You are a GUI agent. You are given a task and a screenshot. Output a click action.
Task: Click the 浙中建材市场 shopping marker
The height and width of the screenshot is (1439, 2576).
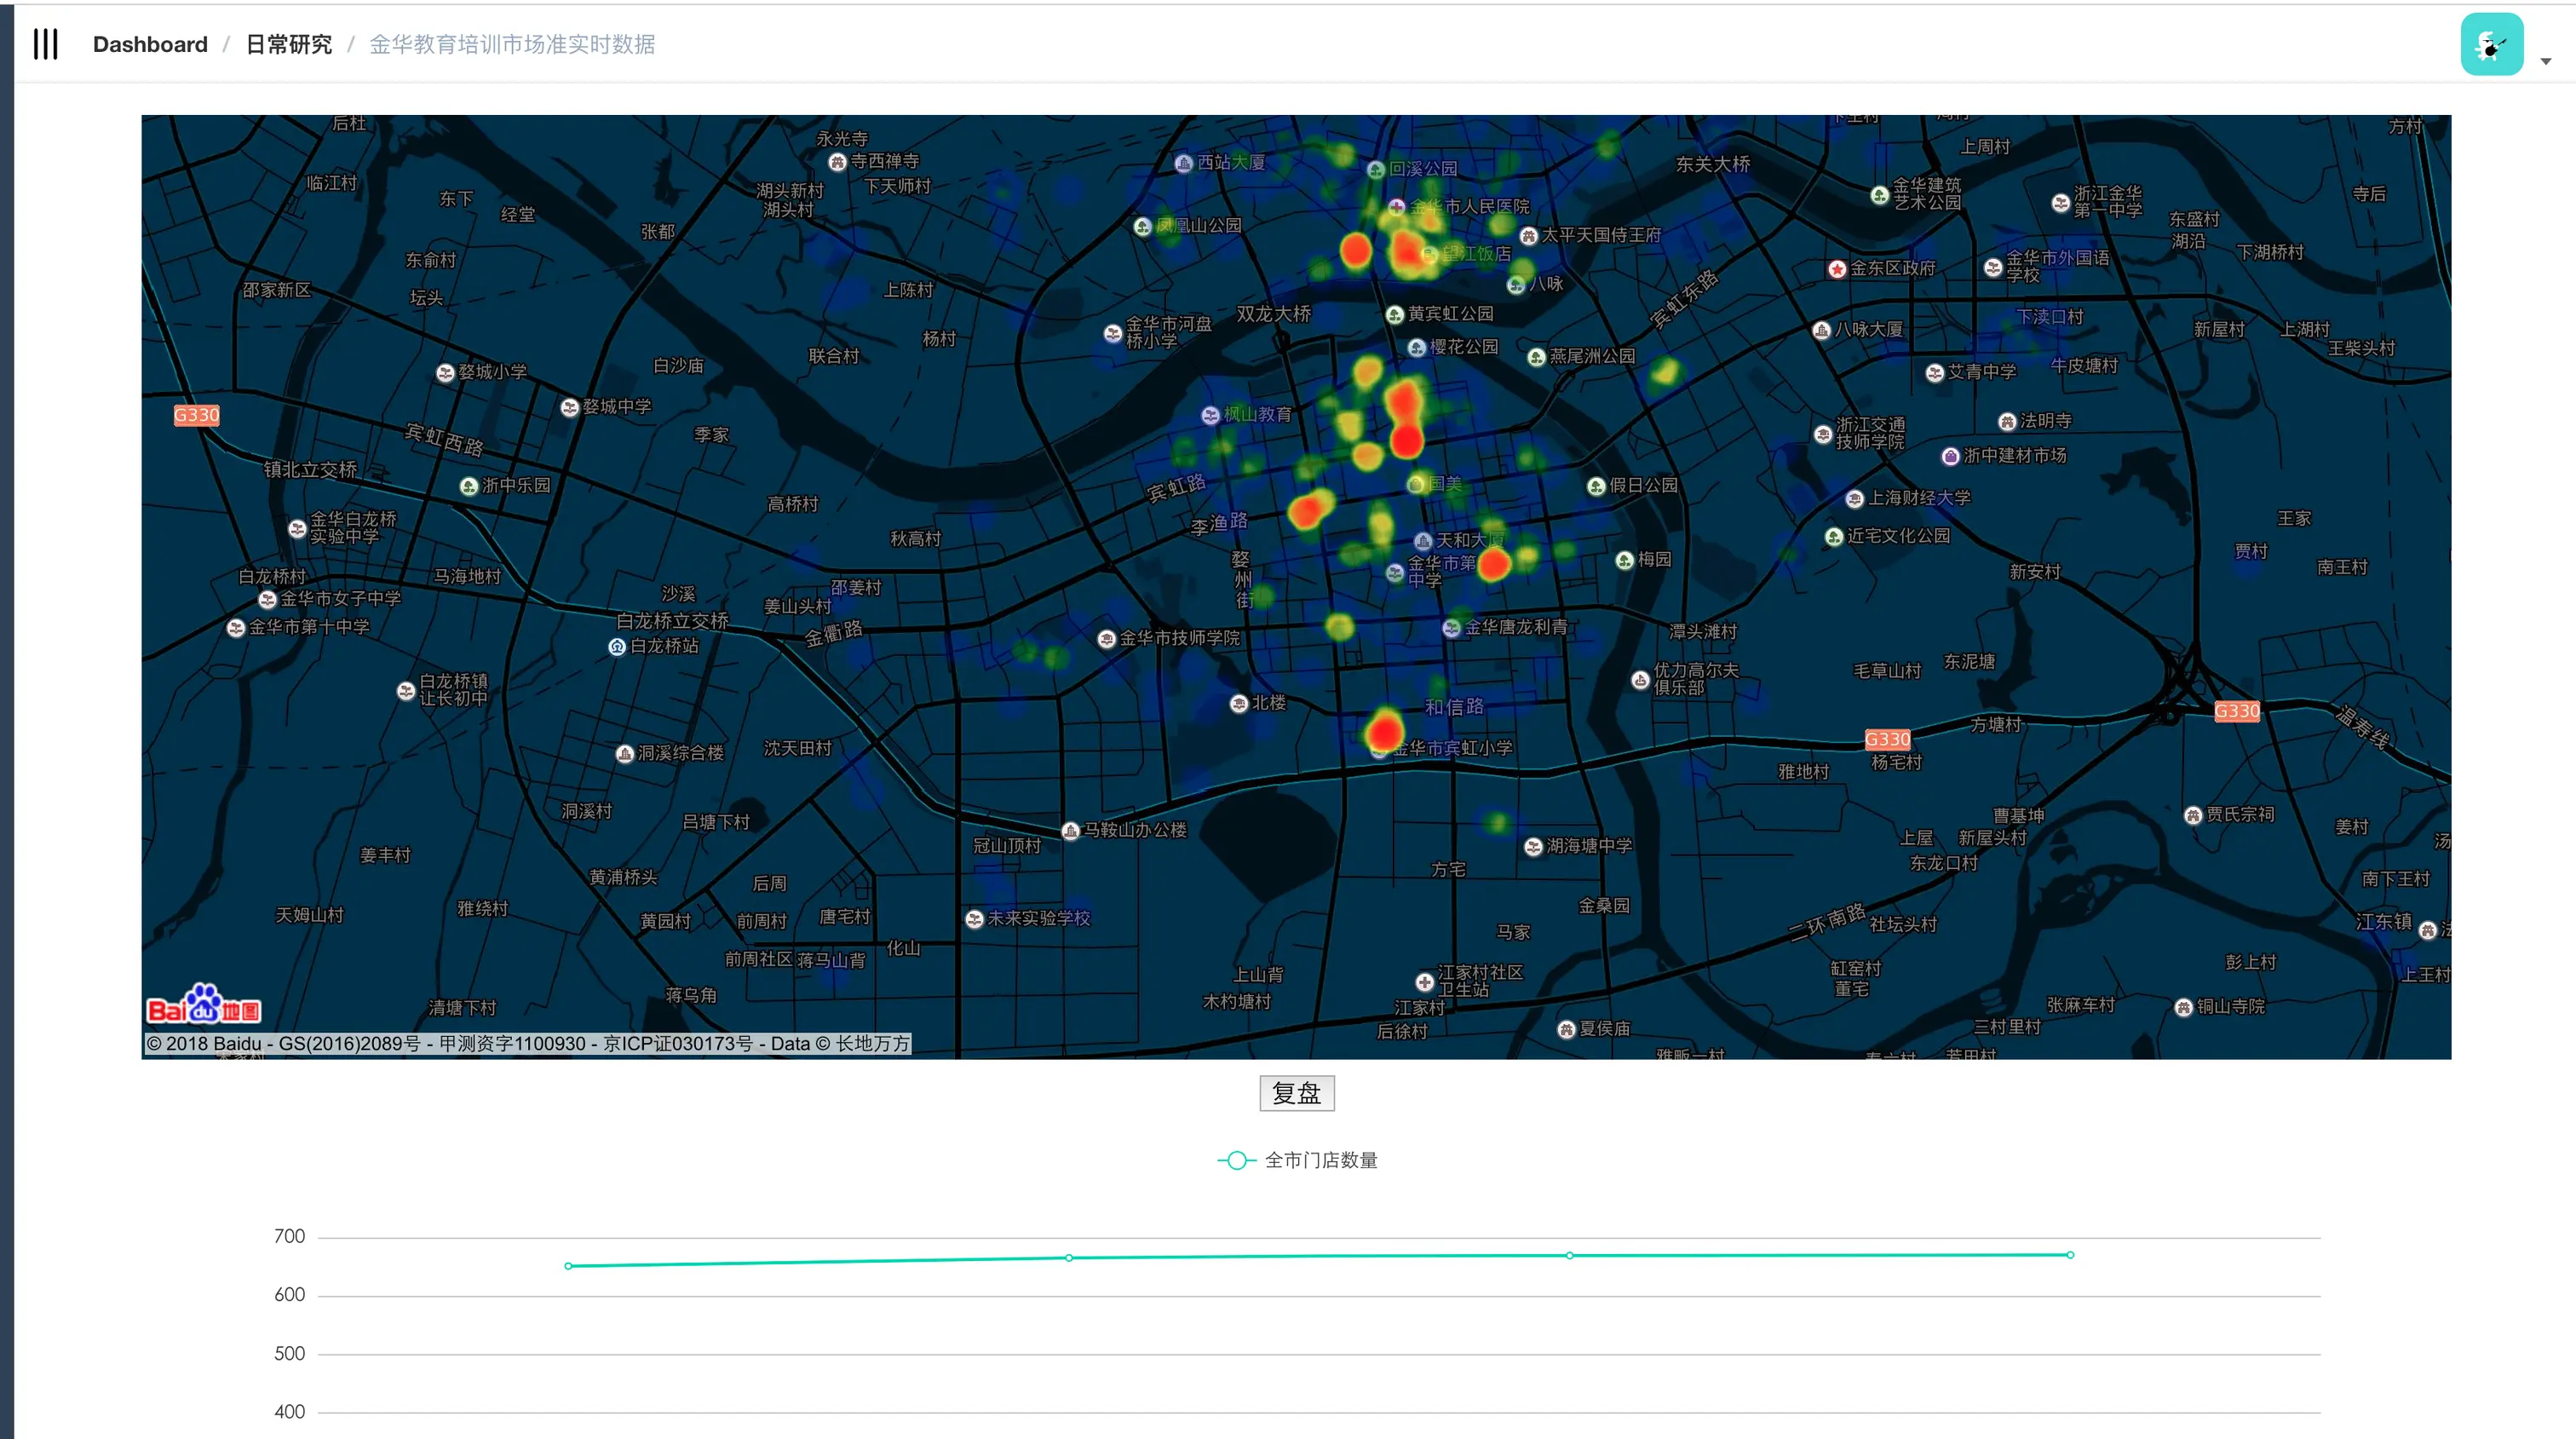click(x=1950, y=456)
